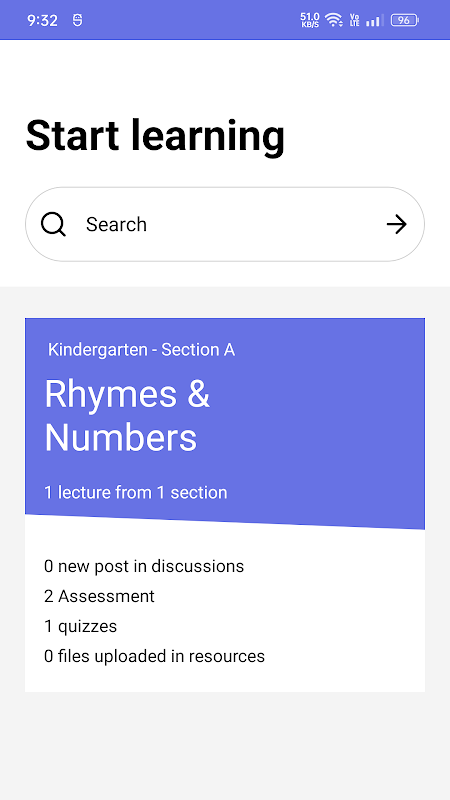Open '0 new post in discussions'

[144, 566]
